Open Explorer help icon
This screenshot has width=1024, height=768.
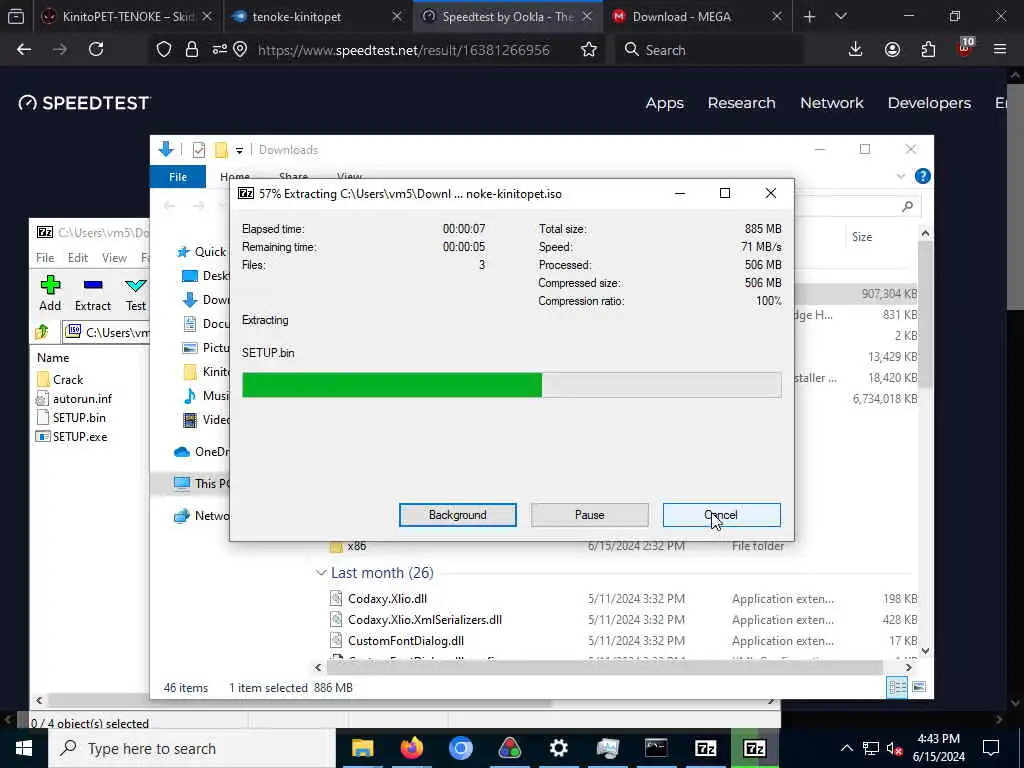point(922,176)
